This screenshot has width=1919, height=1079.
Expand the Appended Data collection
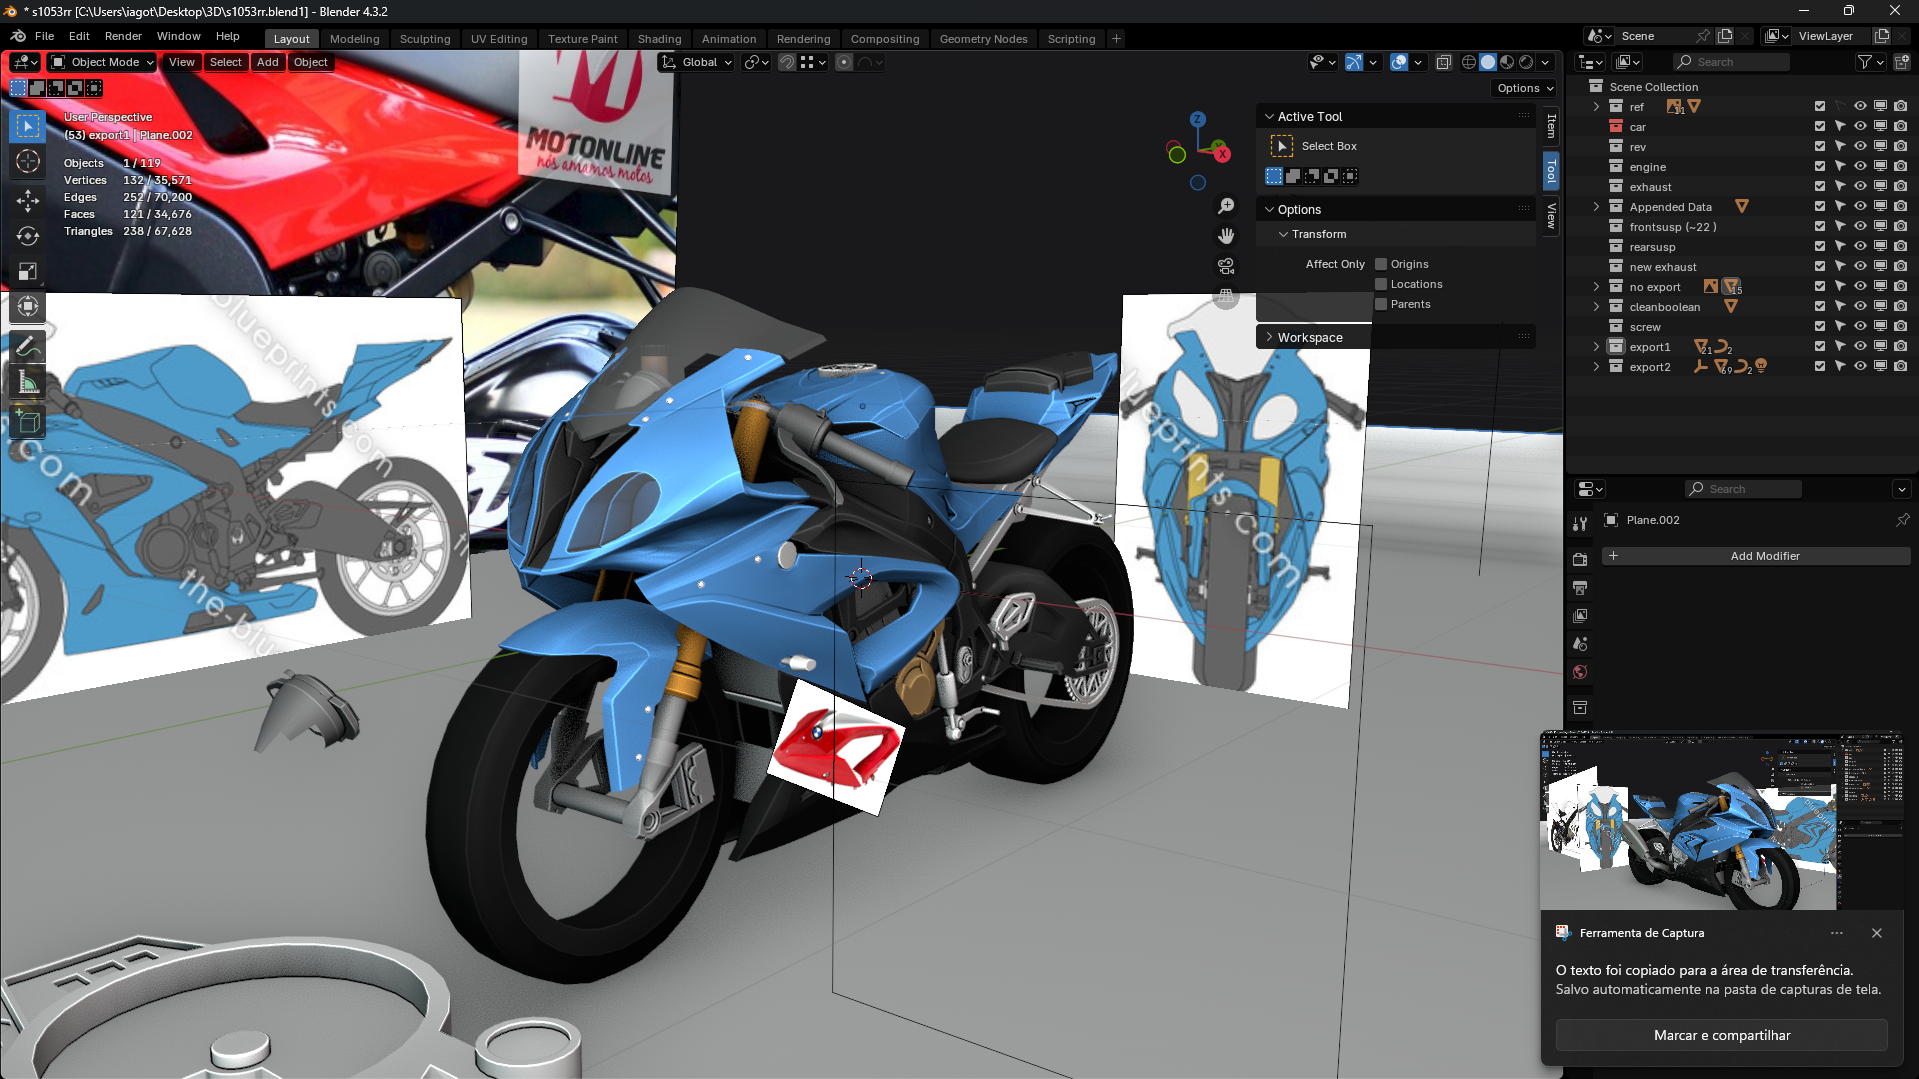pos(1596,207)
